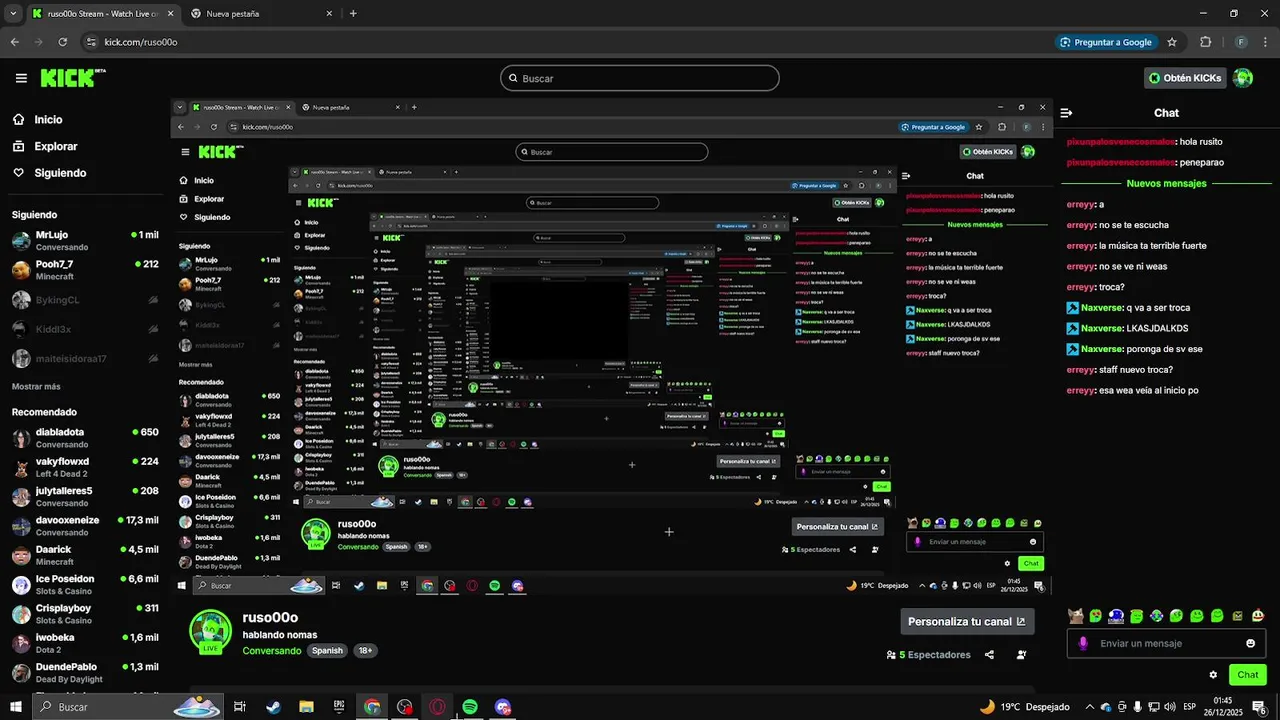Open the moderator user icon near share
Viewport: 1280px width, 720px height.
[1021, 655]
